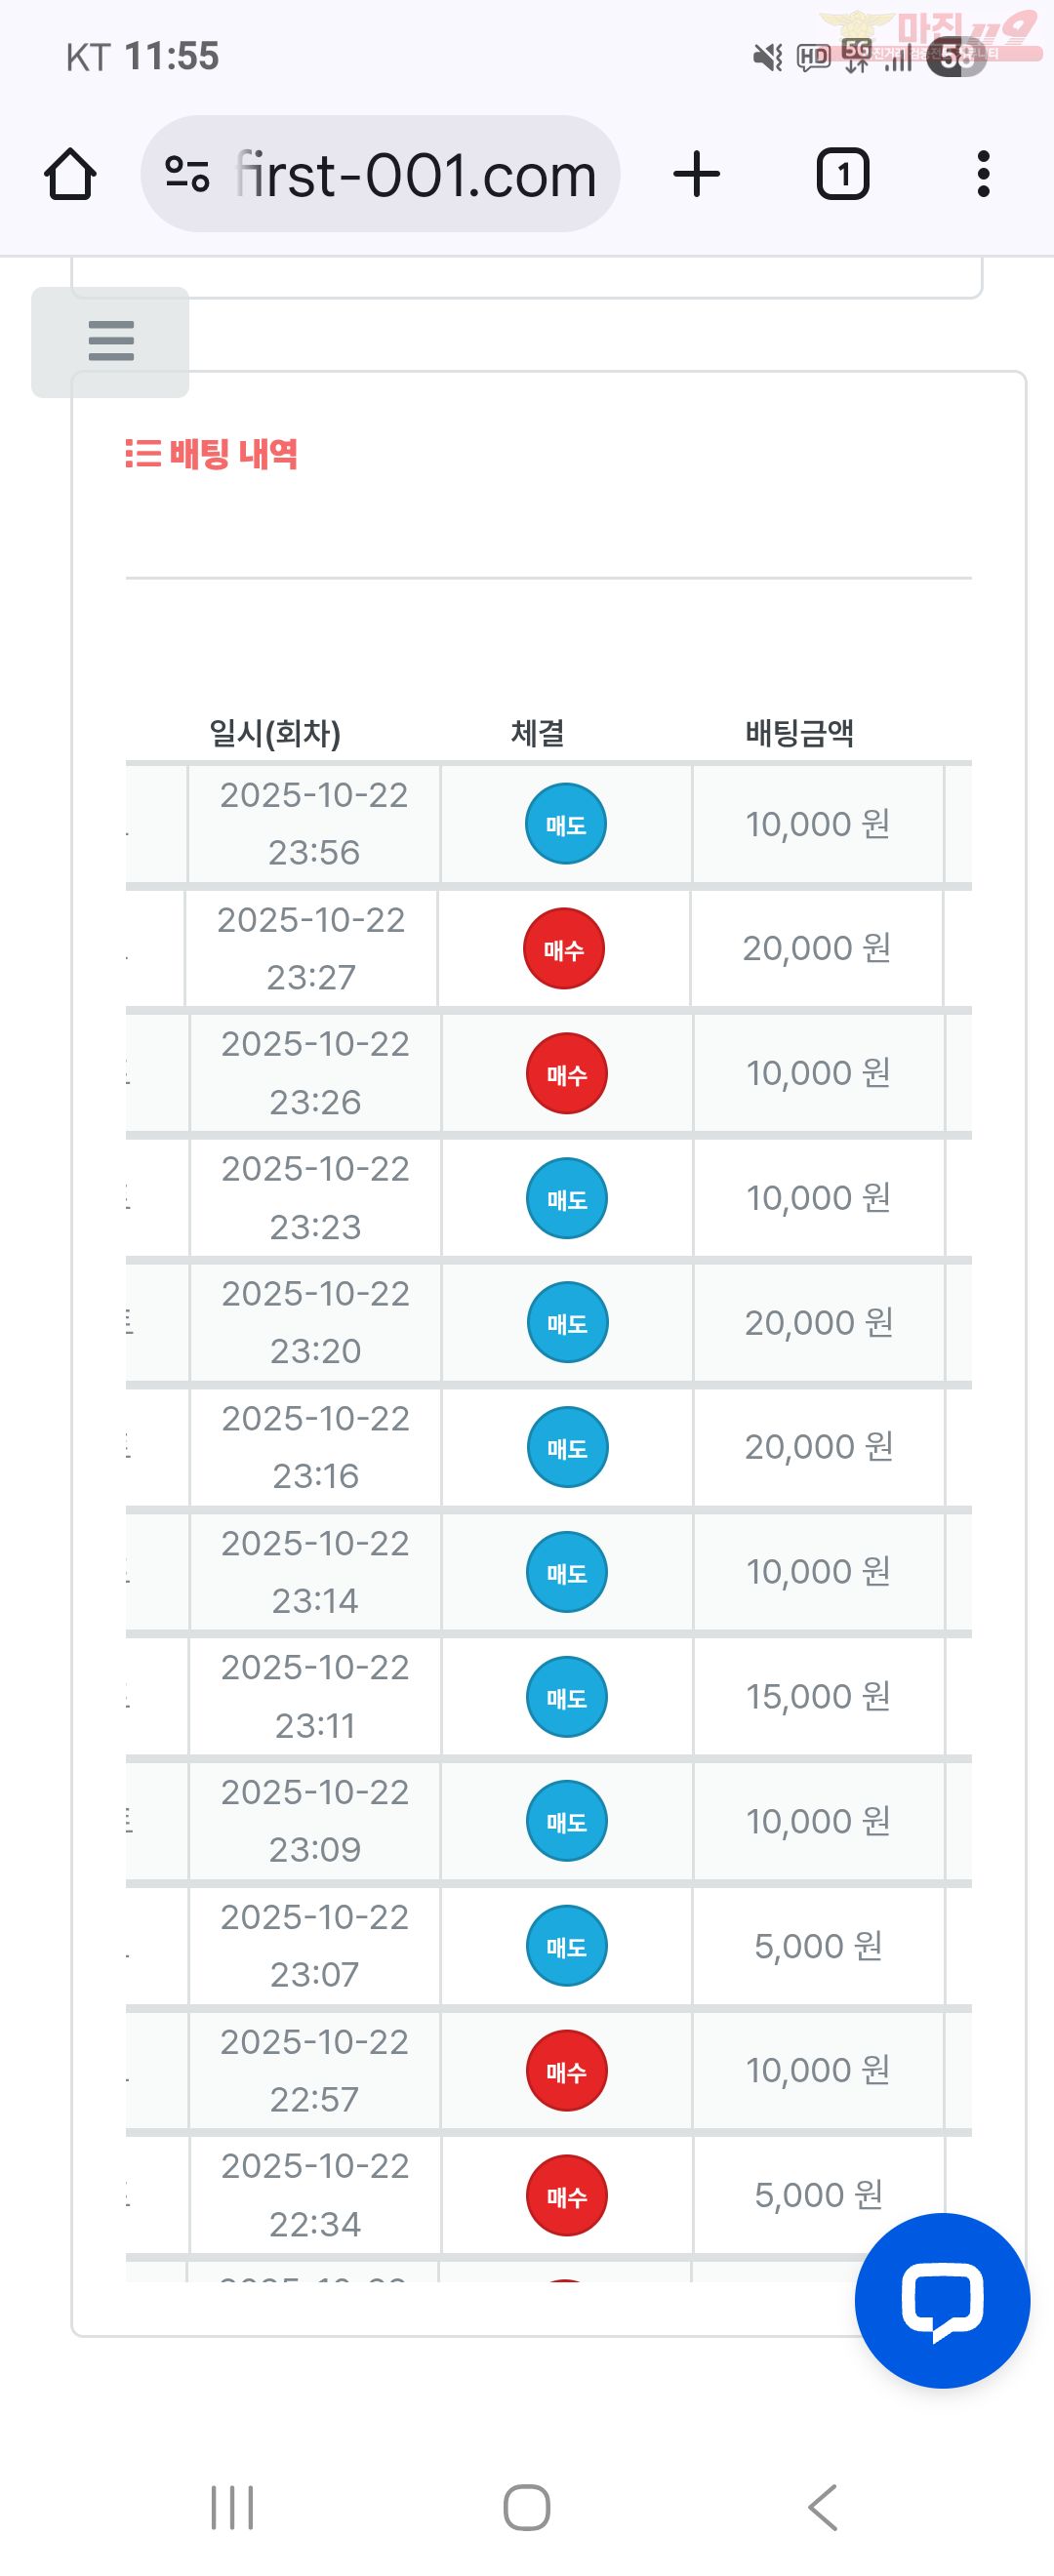This screenshot has height=2576, width=1054.
Task: Tap the Android back button
Action: click(x=822, y=2507)
